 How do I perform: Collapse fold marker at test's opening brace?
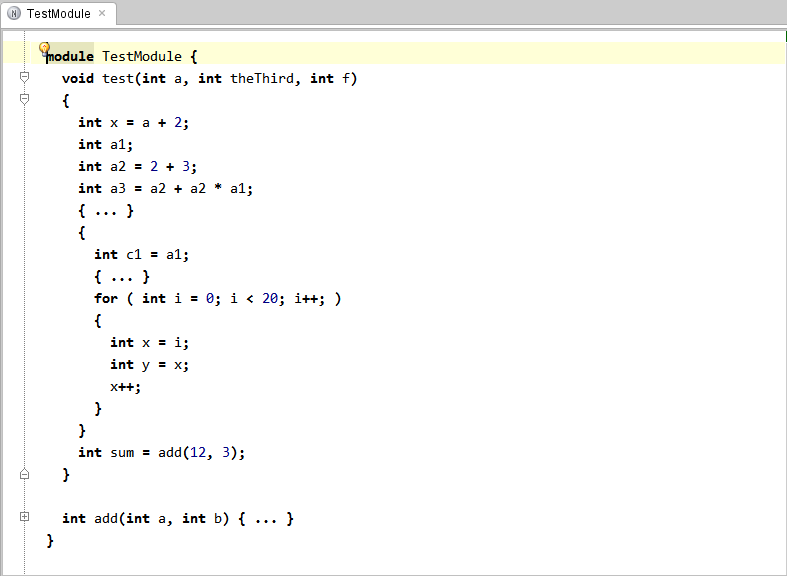[x=24, y=99]
